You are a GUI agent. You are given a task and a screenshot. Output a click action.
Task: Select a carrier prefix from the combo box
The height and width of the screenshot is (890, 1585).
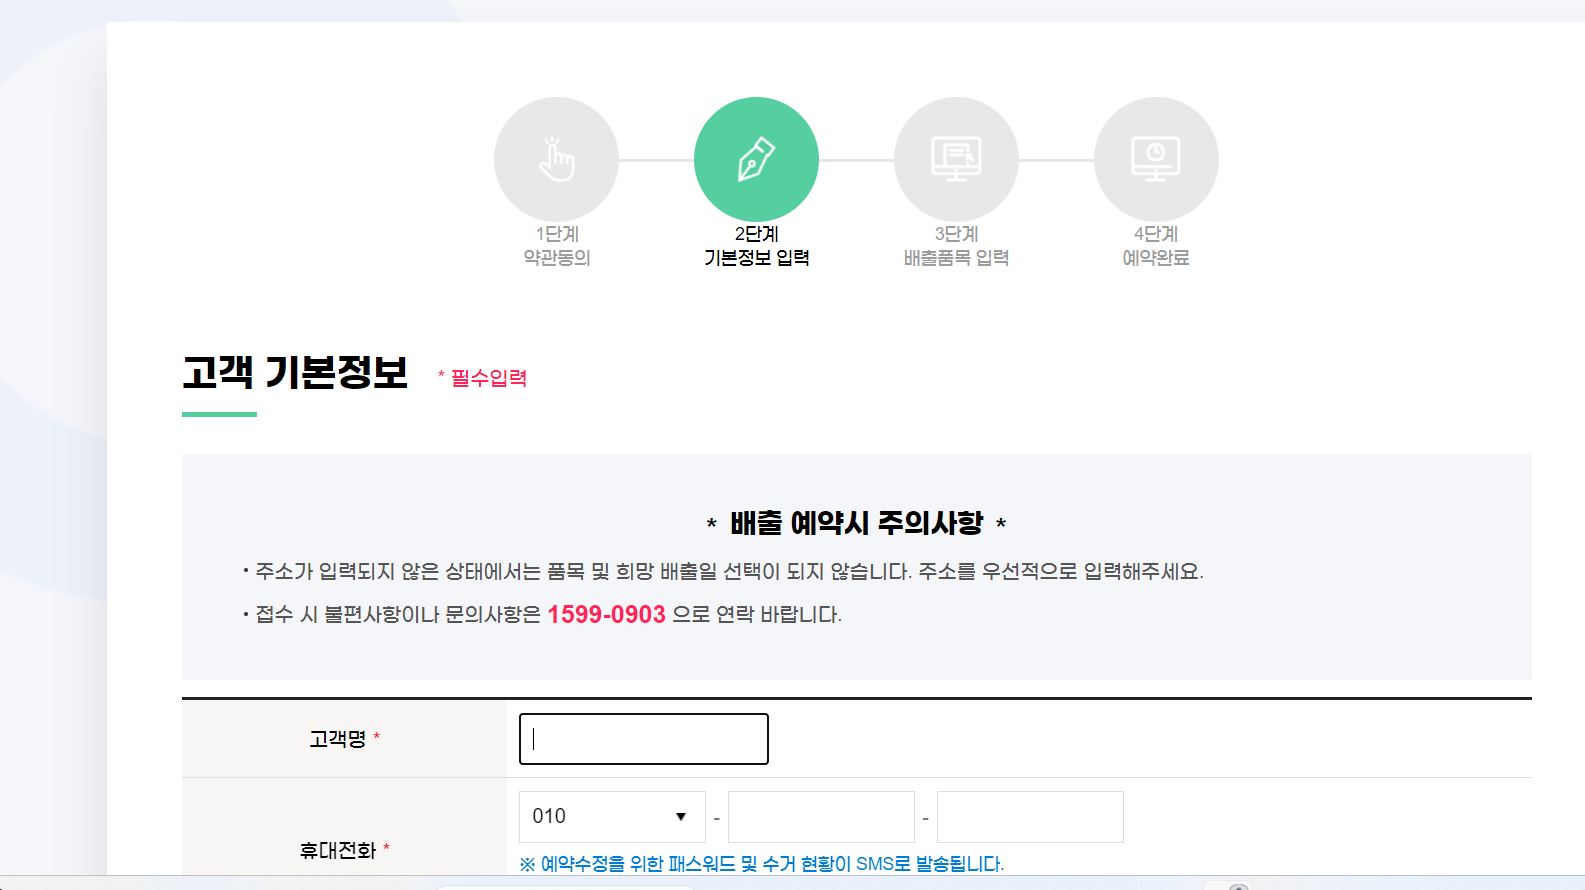click(x=611, y=816)
